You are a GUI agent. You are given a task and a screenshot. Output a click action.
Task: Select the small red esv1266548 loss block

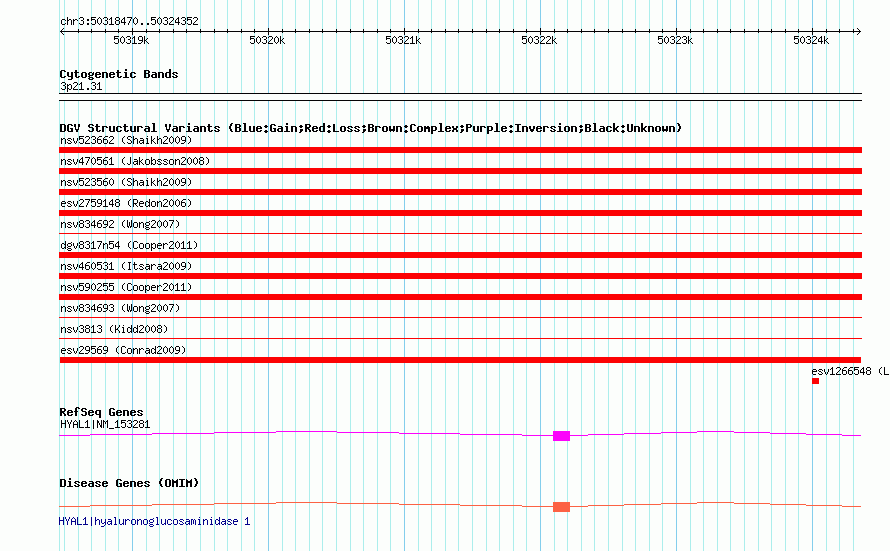tap(815, 381)
